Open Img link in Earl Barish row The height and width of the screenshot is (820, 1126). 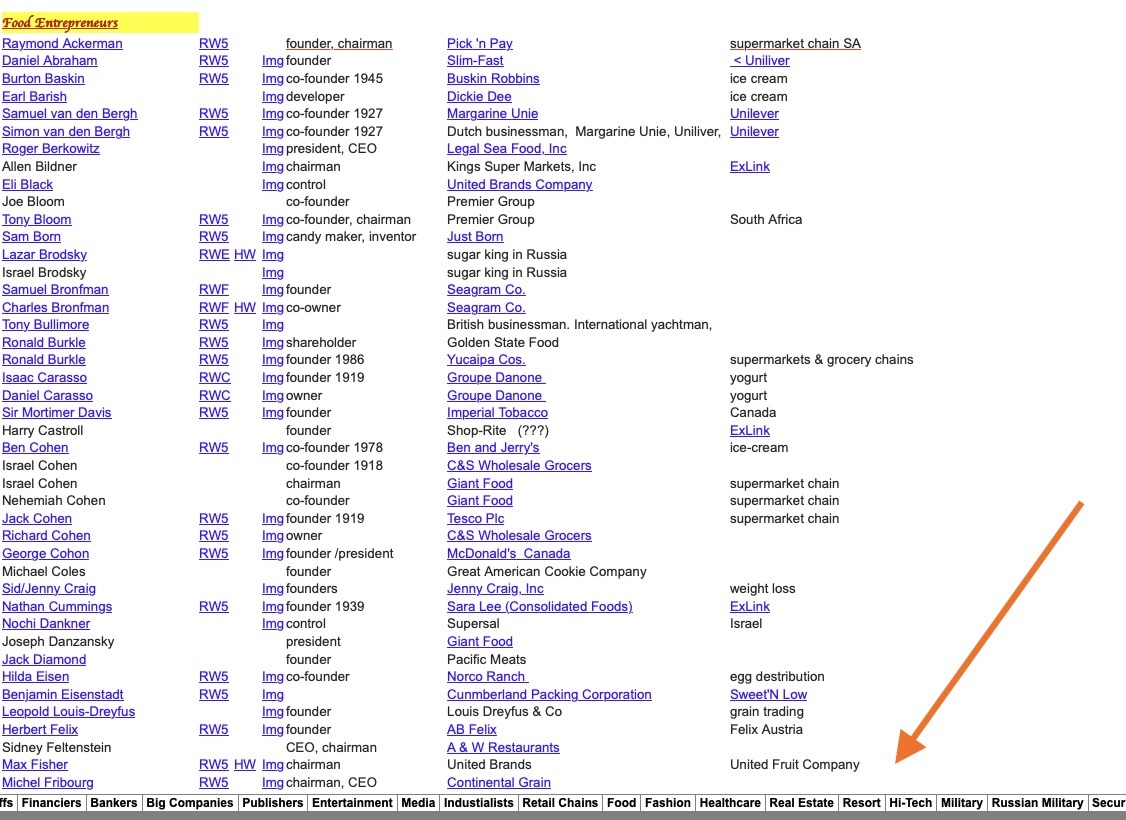272,96
